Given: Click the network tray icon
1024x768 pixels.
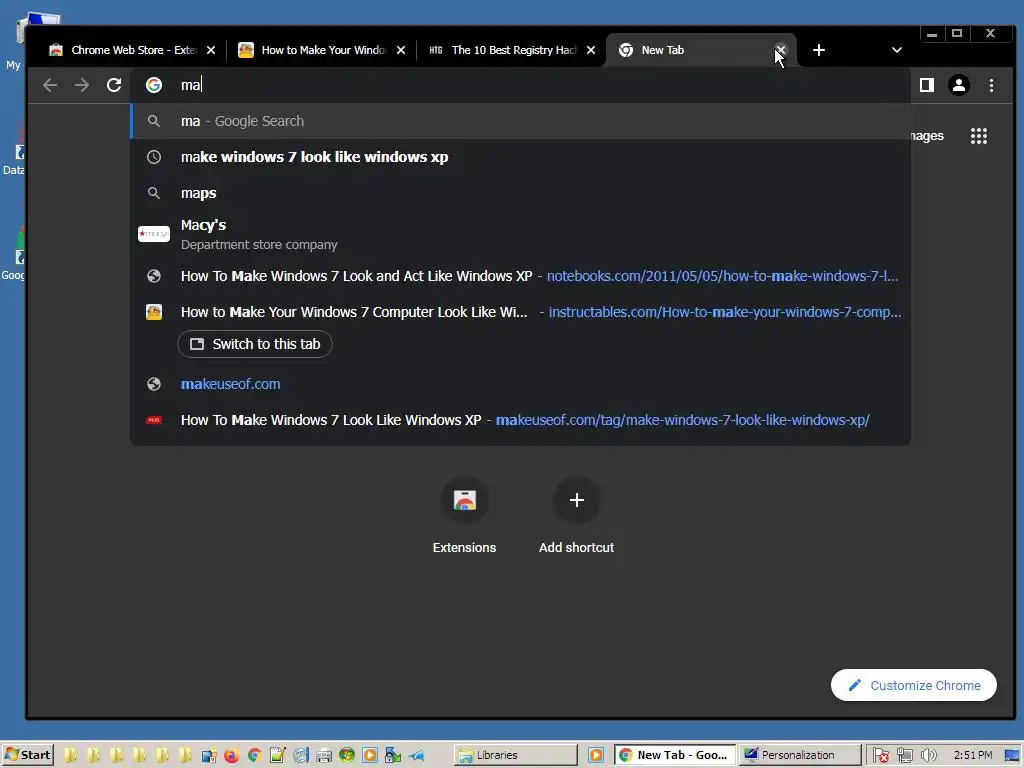Looking at the screenshot, I should [904, 756].
